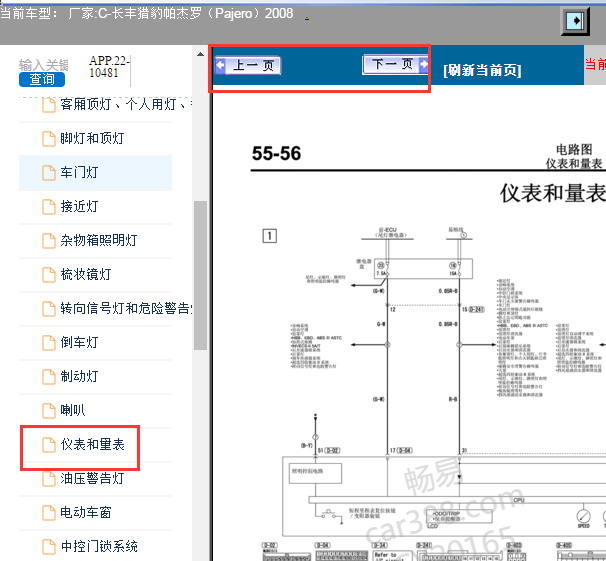This screenshot has width=606, height=561.
Task: Open the 电动车窗 entry
Action: 85,512
